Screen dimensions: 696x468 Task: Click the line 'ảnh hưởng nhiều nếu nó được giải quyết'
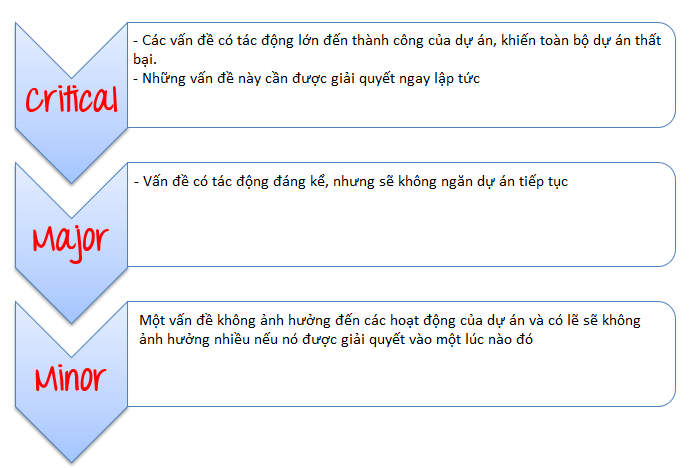(x=336, y=340)
